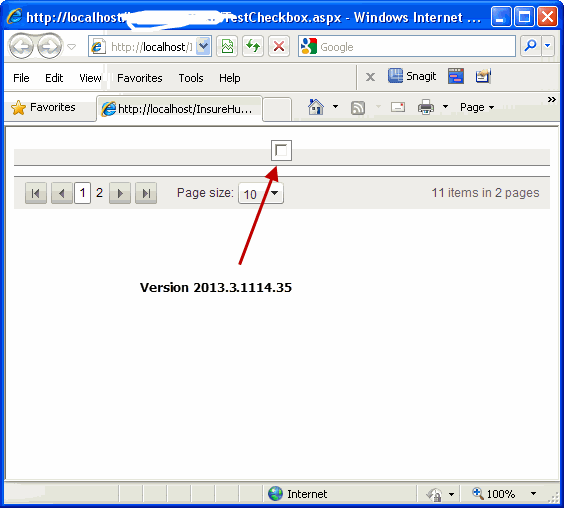Open the Help menu
The image size is (564, 508).
[229, 78]
